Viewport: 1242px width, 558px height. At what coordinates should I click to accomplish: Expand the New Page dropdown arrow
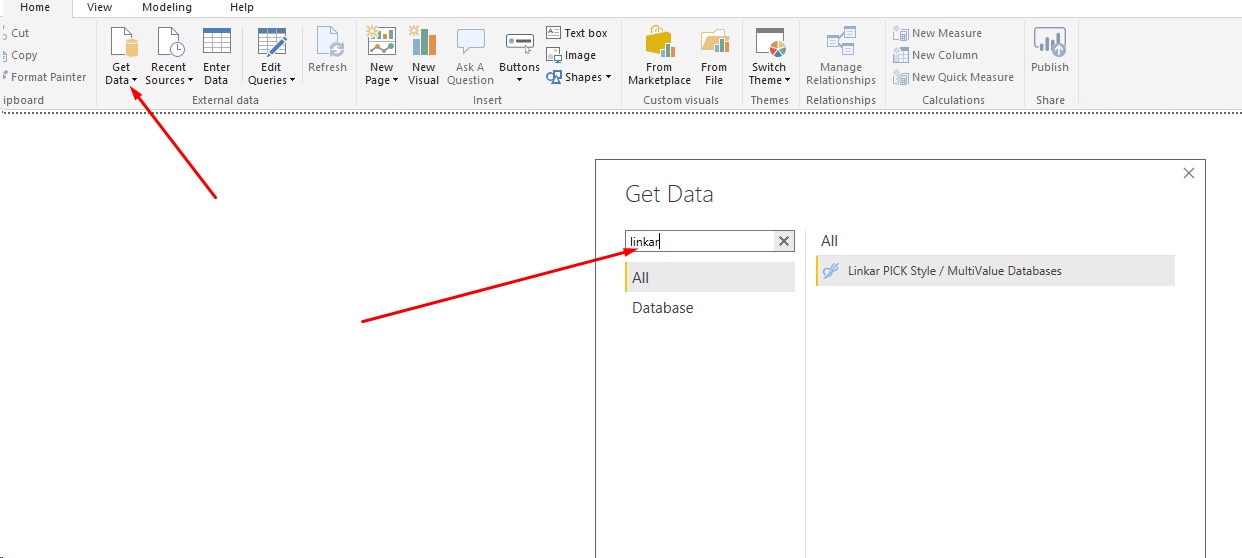click(x=395, y=81)
